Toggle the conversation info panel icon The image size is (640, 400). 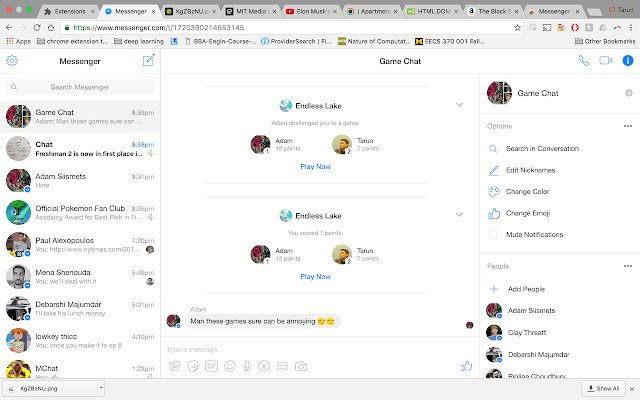(628, 60)
